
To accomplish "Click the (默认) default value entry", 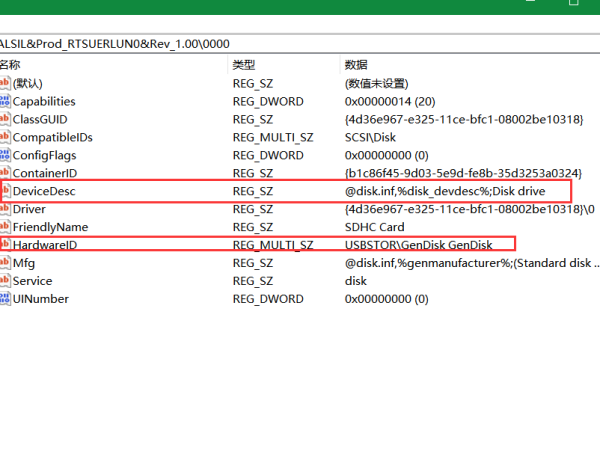I will click(27, 83).
